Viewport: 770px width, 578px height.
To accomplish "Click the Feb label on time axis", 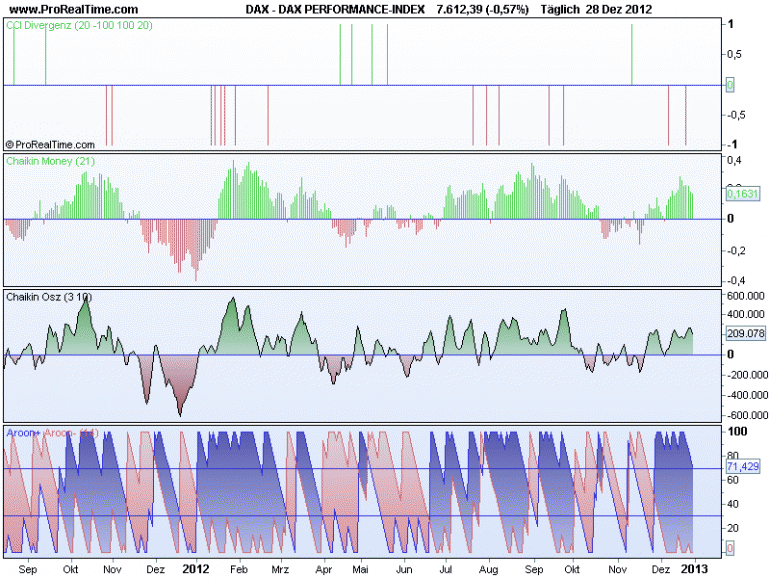I will 239,570.
